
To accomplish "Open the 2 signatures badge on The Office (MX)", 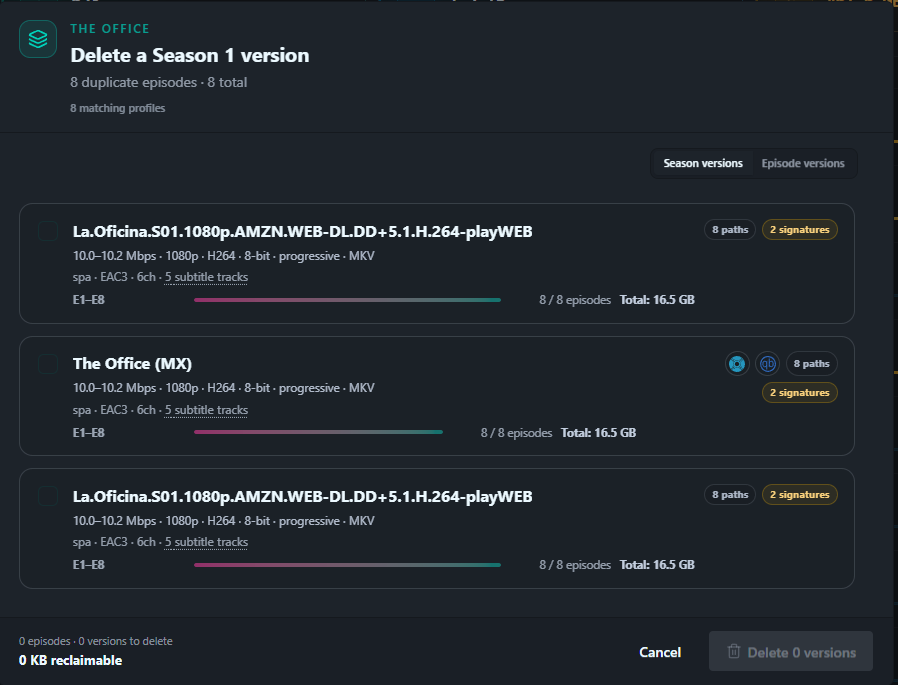I will point(799,393).
